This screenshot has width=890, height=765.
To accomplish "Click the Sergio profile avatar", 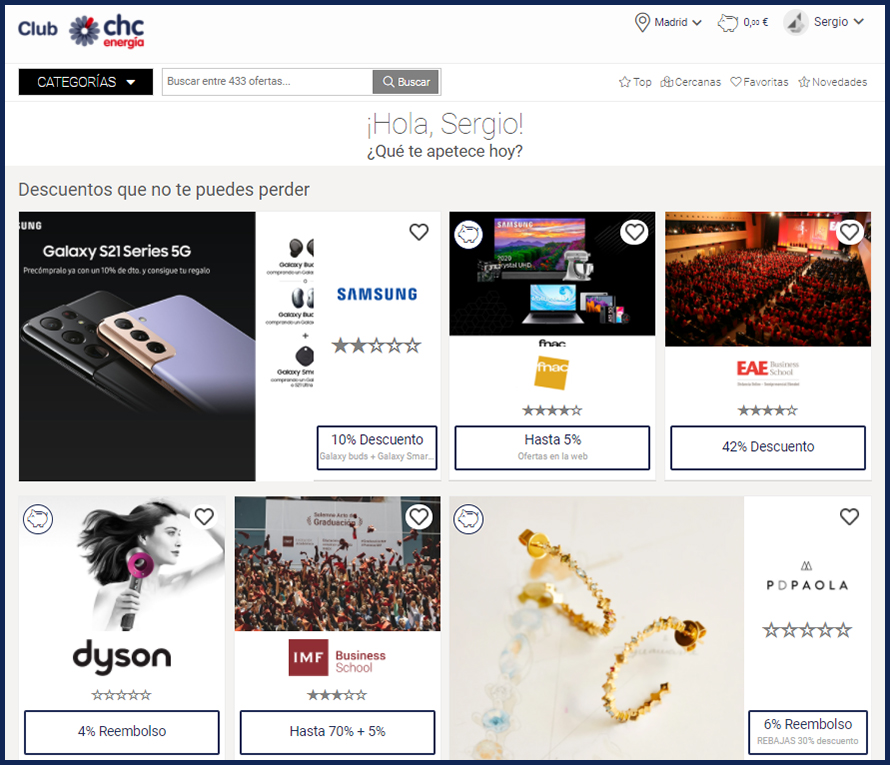I will coord(795,23).
